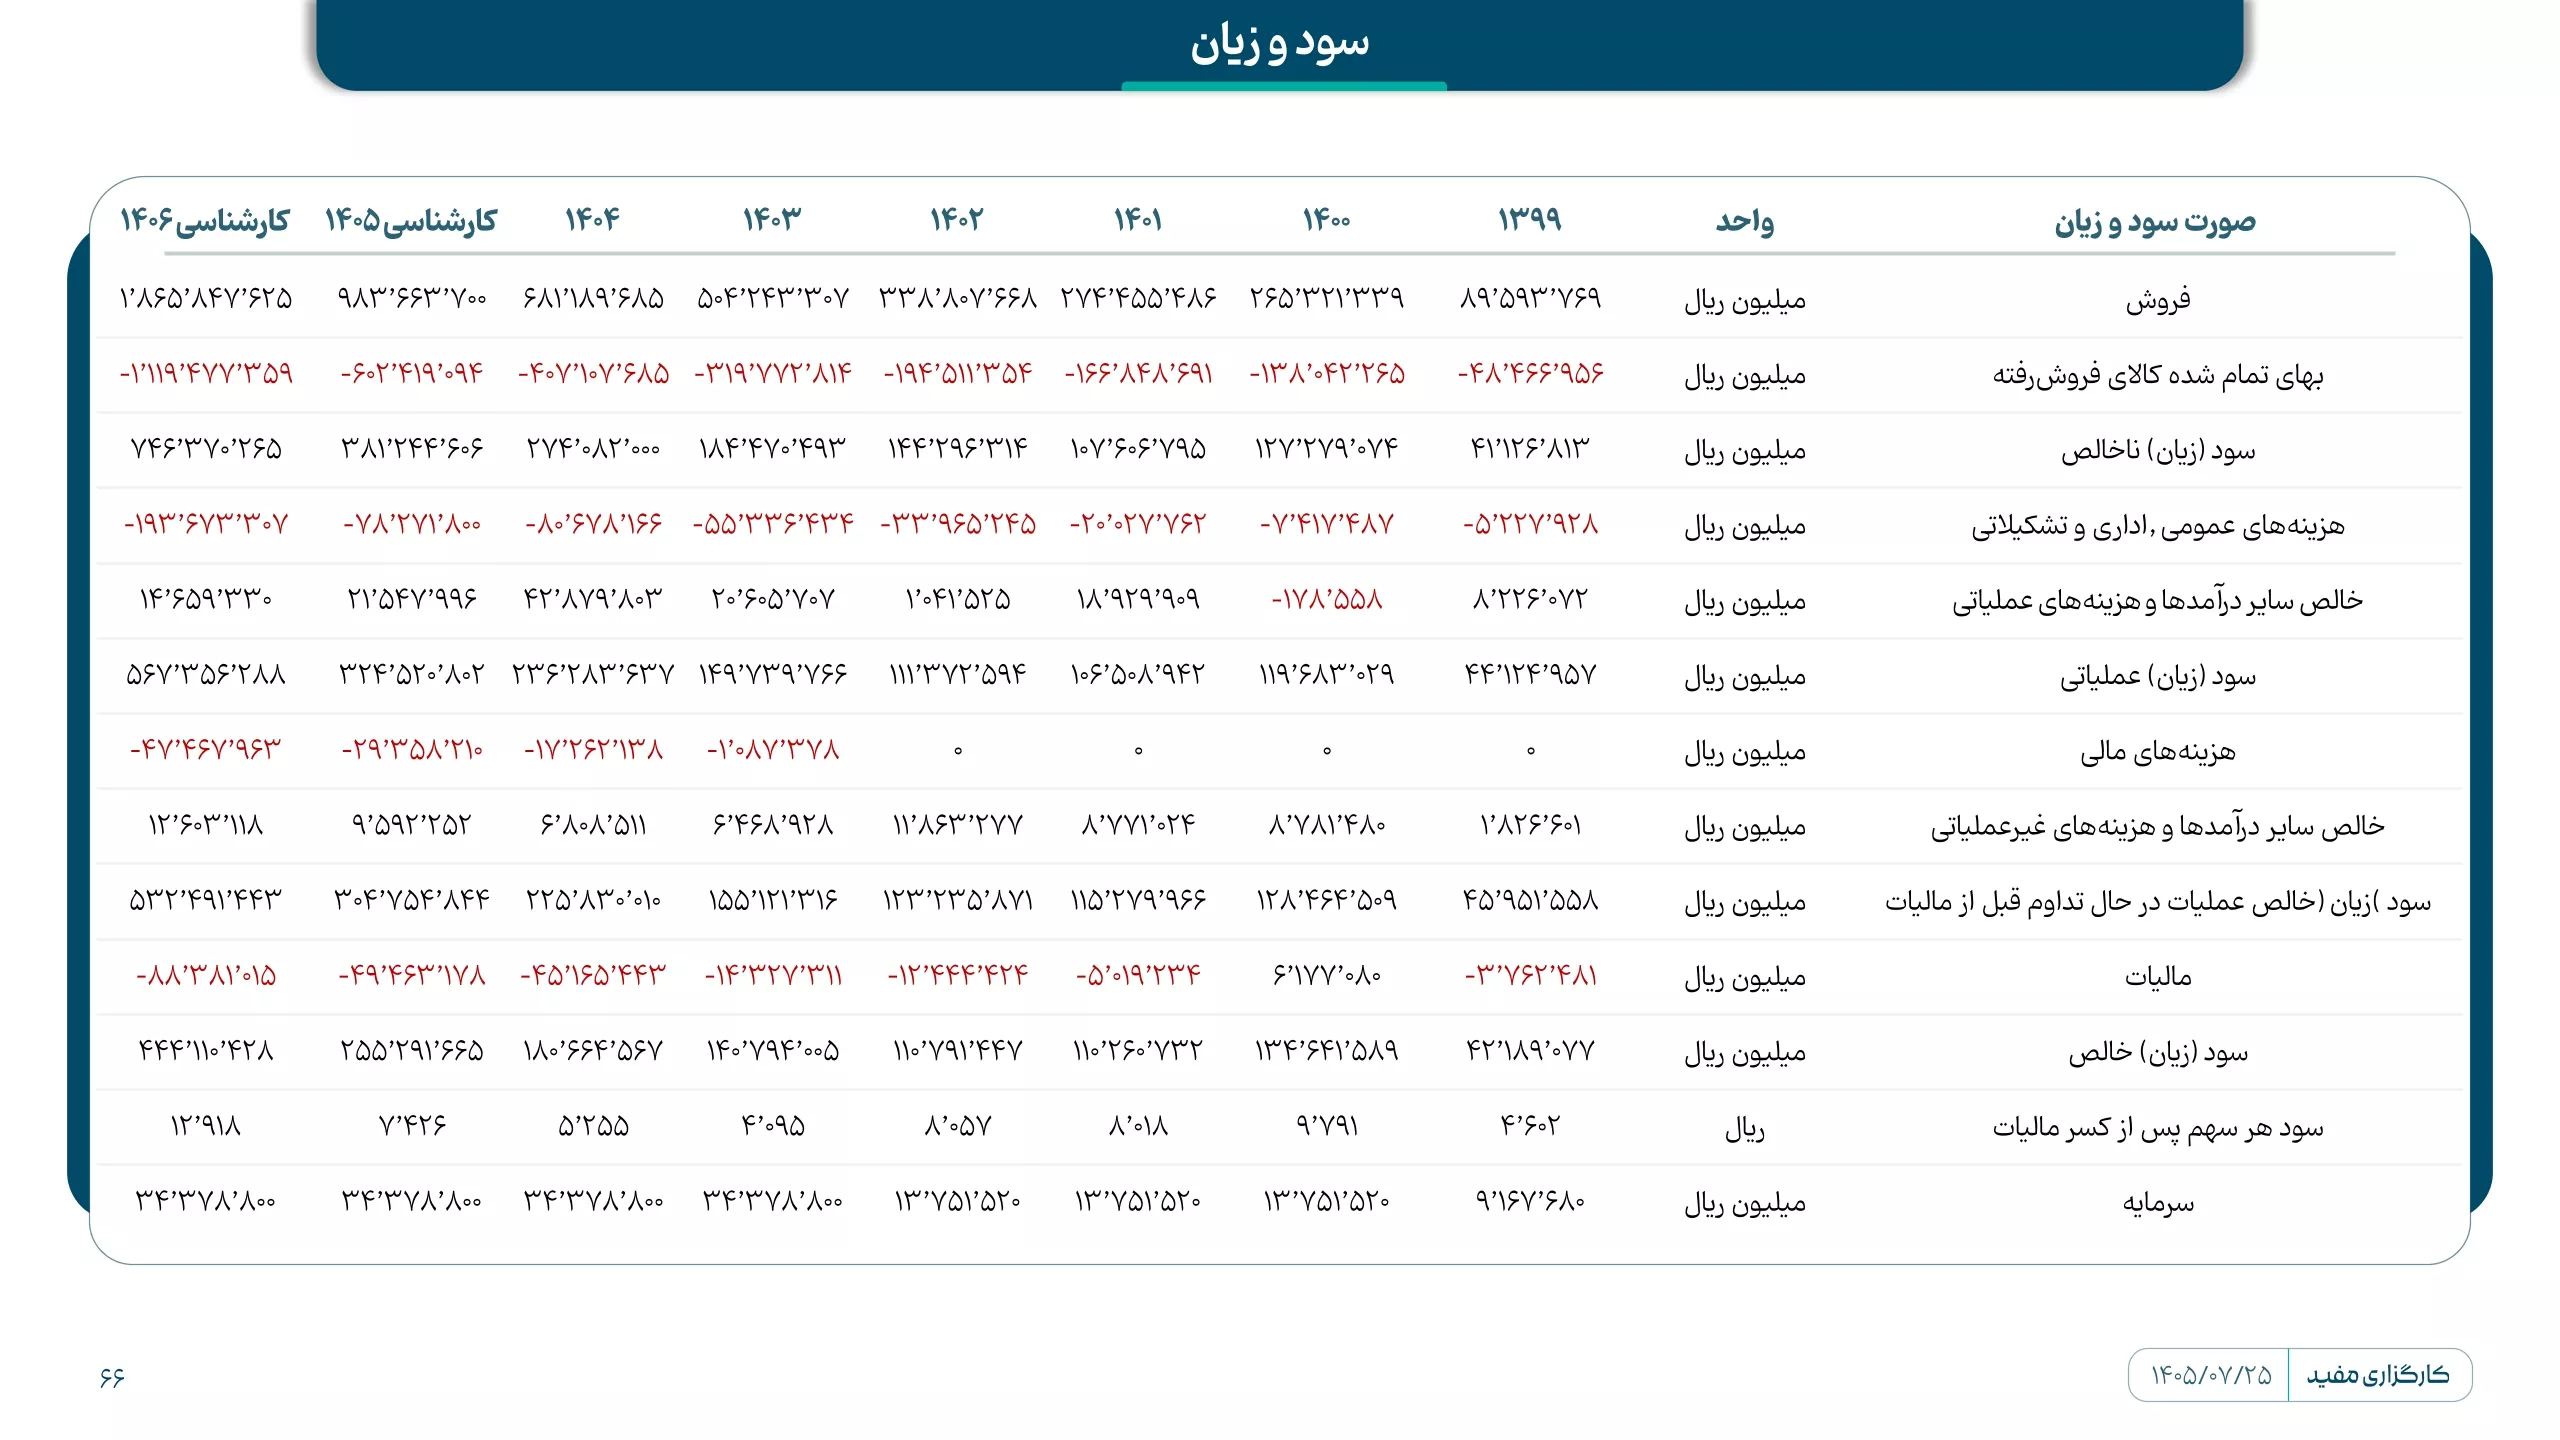Screen dimensions: 2560x1440
Task: Click net profit '۴۴۴٬۱۱۰٬۴۲۸' for ۱۴۰۶
Action: (x=205, y=1051)
